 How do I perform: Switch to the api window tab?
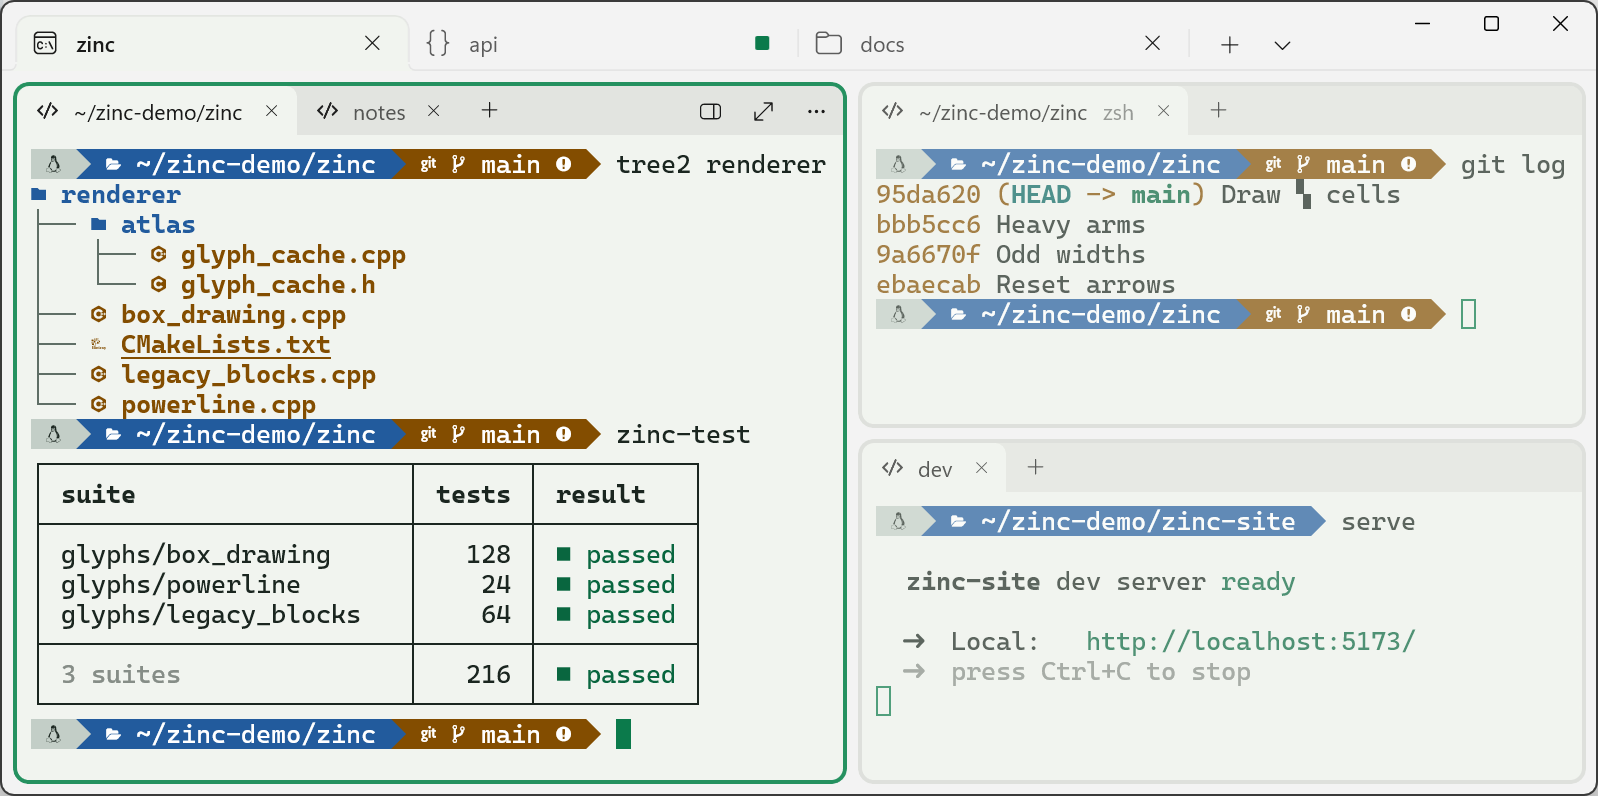pyautogui.click(x=600, y=44)
